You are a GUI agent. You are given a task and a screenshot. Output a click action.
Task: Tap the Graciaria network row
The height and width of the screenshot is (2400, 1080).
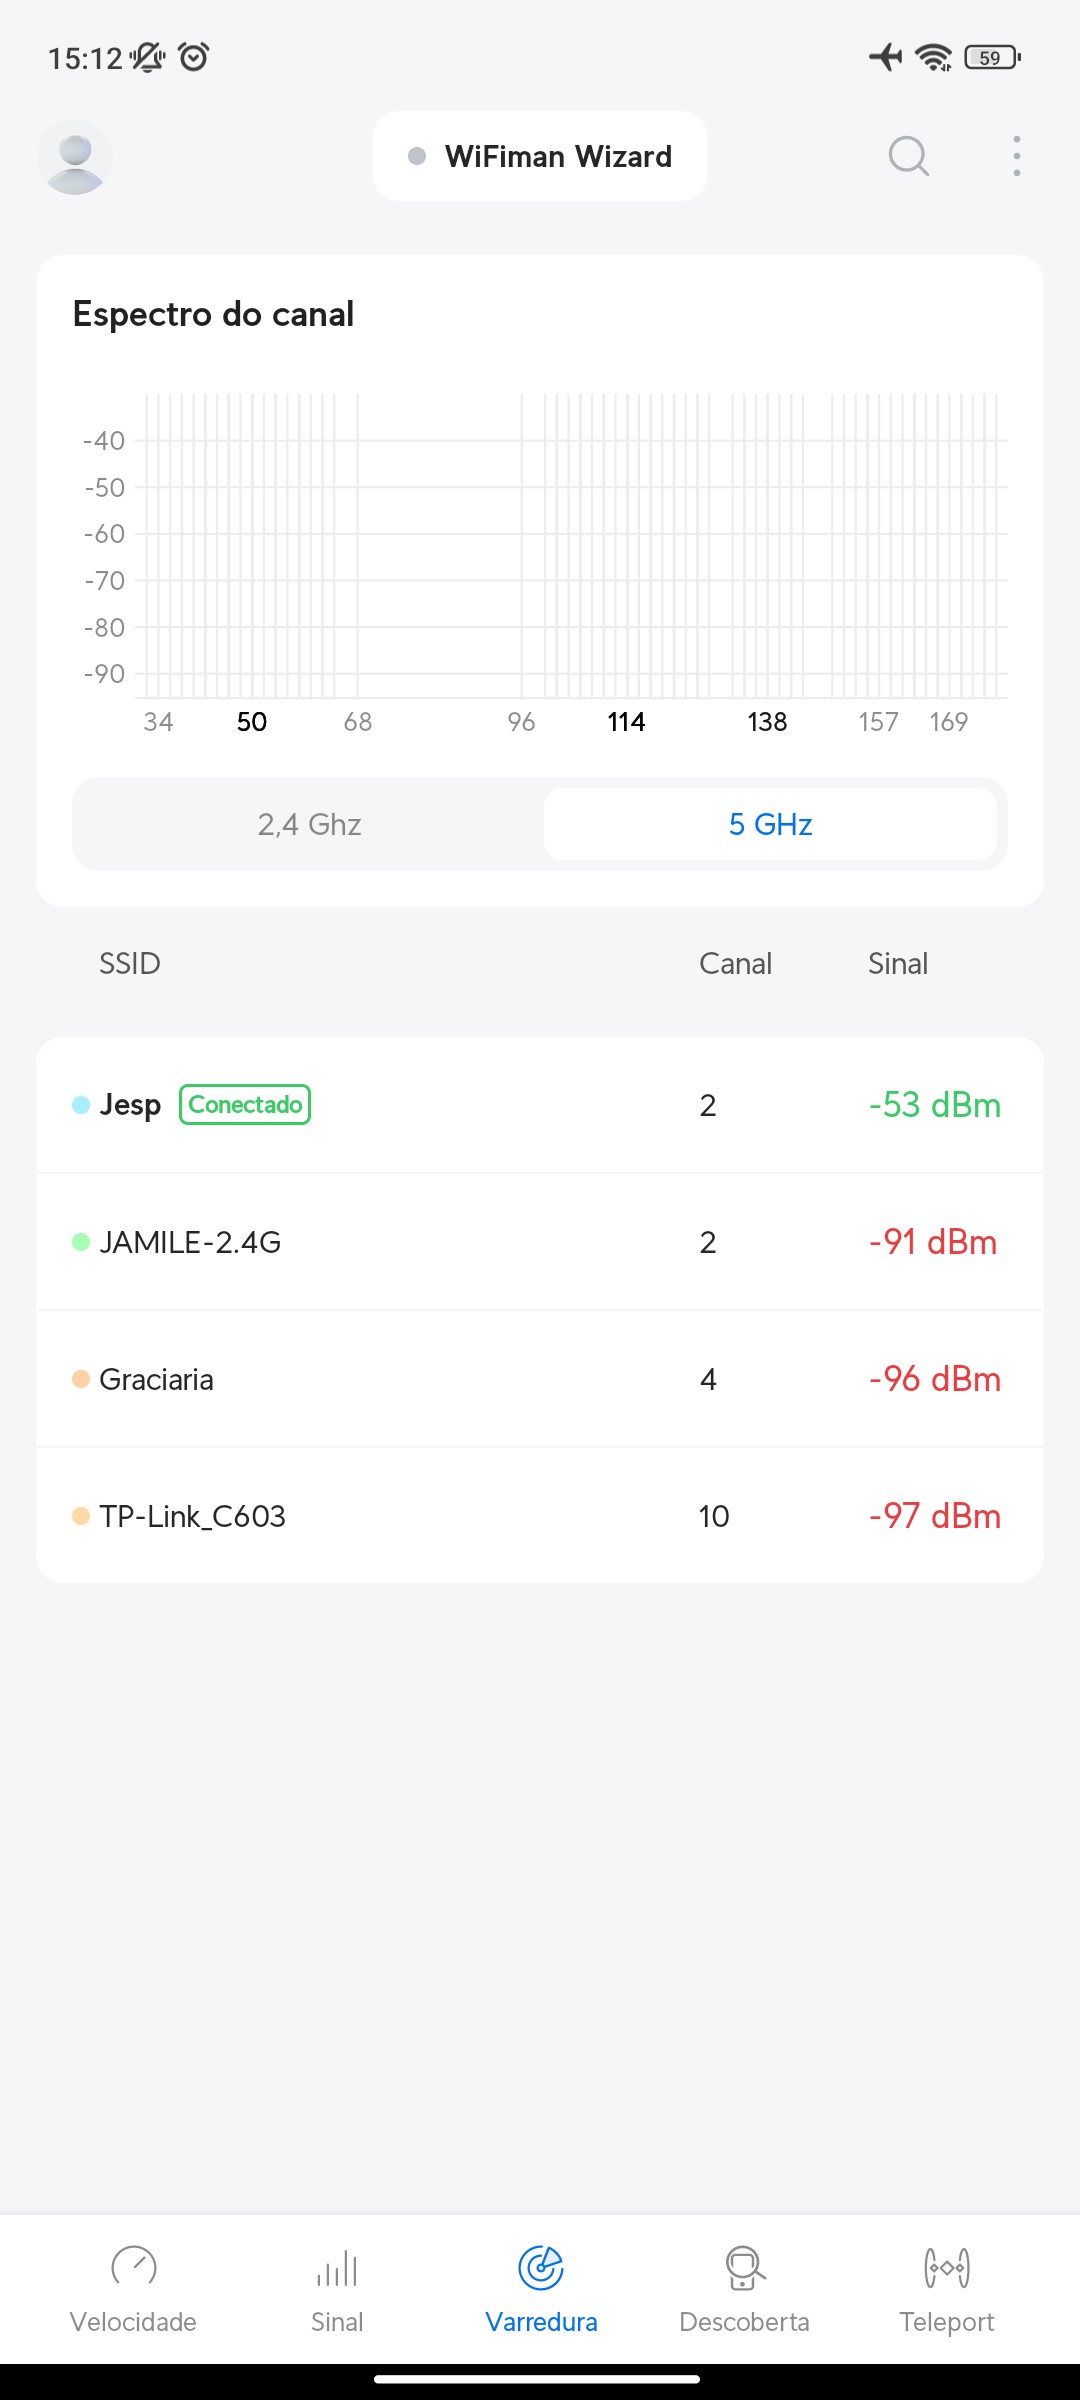coord(540,1379)
